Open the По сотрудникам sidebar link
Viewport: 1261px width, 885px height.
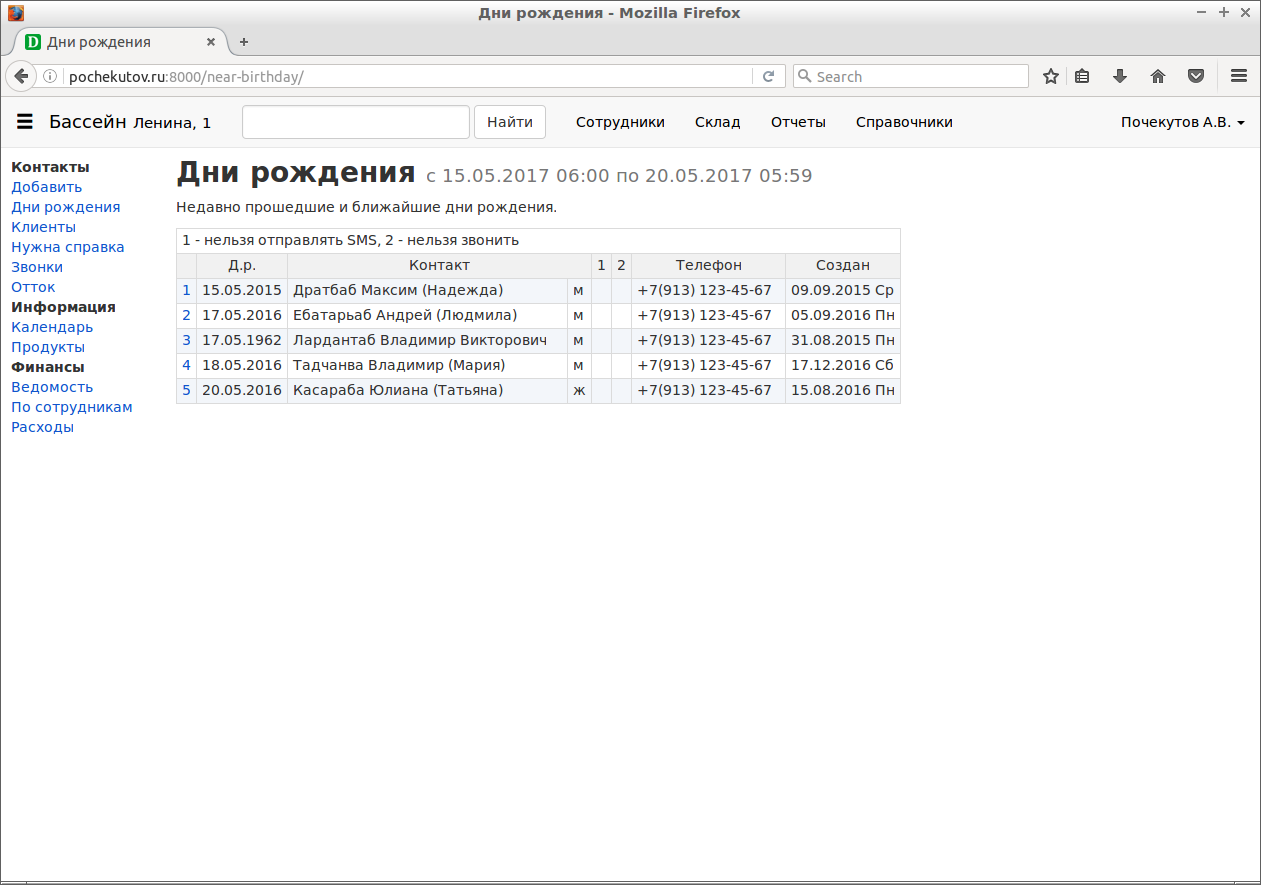click(x=72, y=407)
